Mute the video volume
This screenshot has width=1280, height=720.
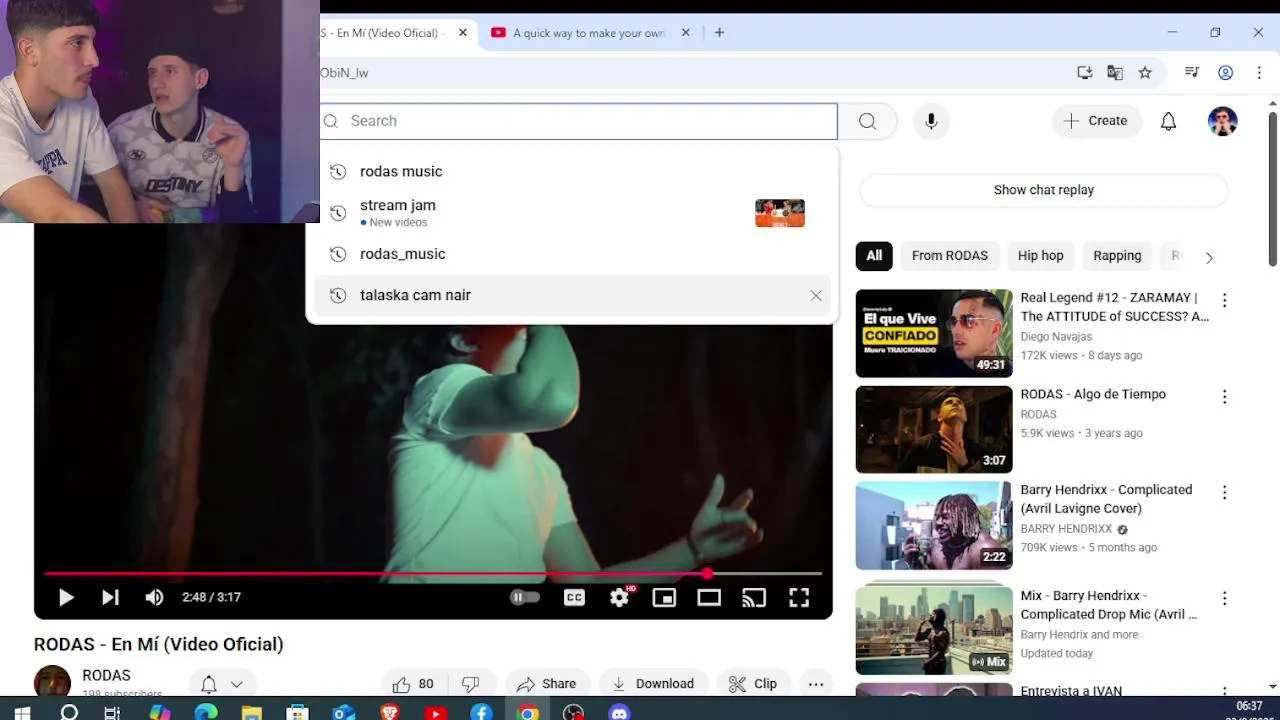(x=154, y=597)
